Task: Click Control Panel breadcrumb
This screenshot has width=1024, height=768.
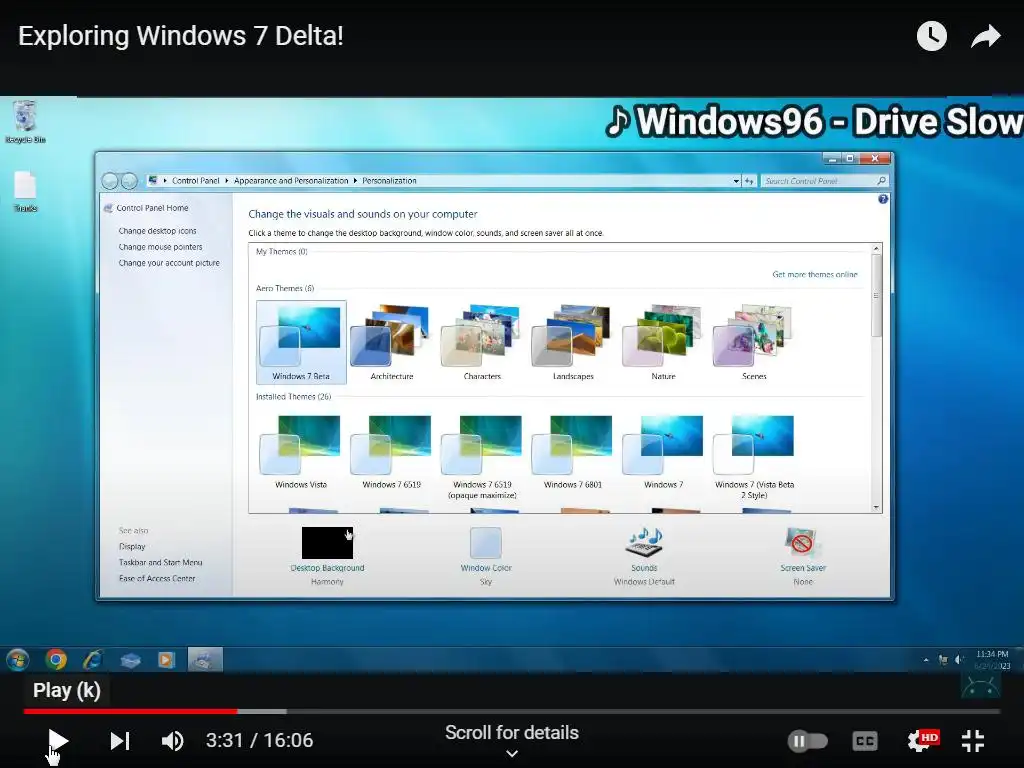Action: point(195,181)
